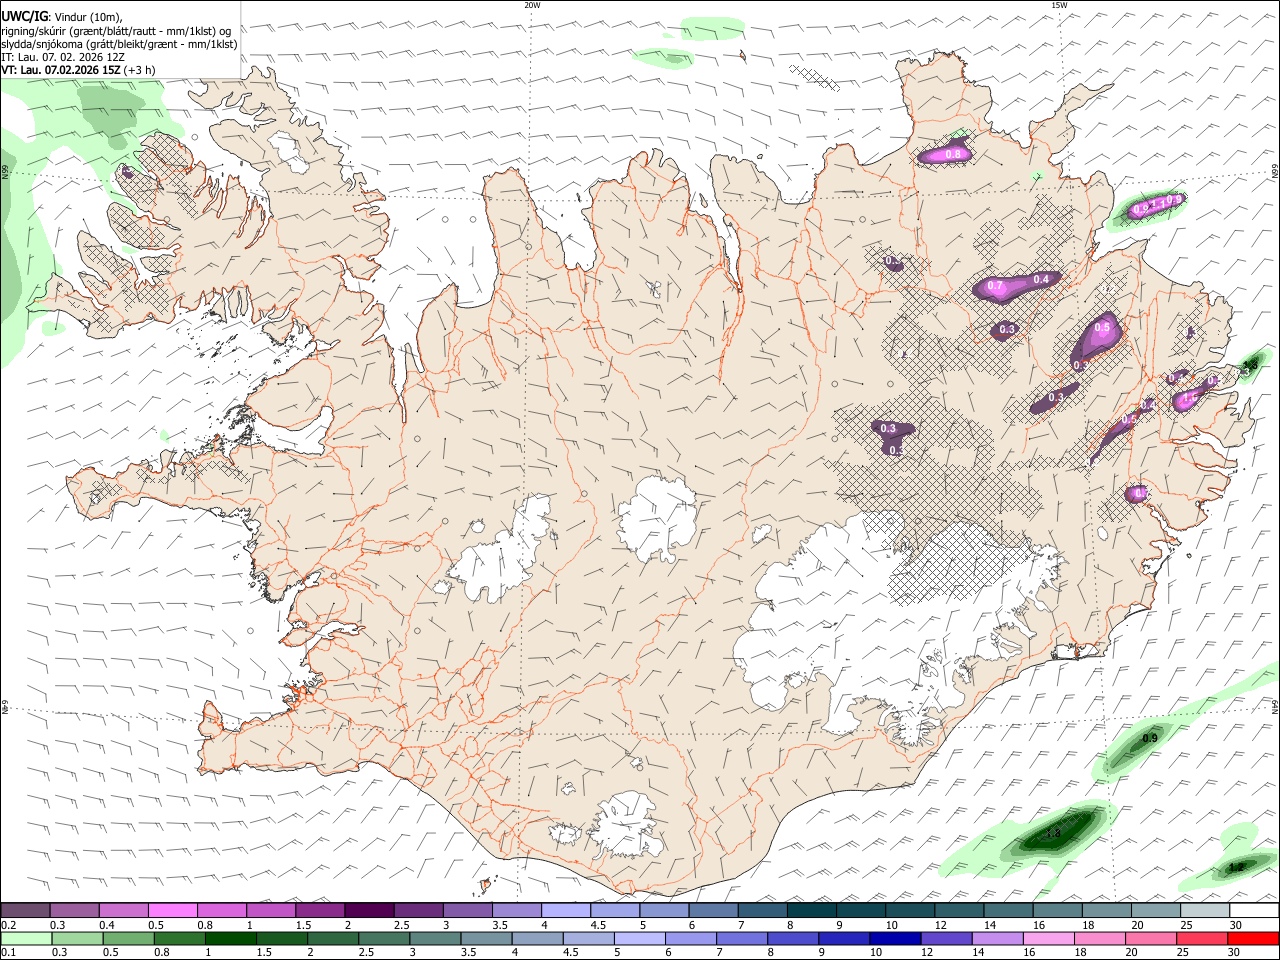Click the bold 'VT: Lau. 07.02.2026 15Z' line

[x=61, y=70]
